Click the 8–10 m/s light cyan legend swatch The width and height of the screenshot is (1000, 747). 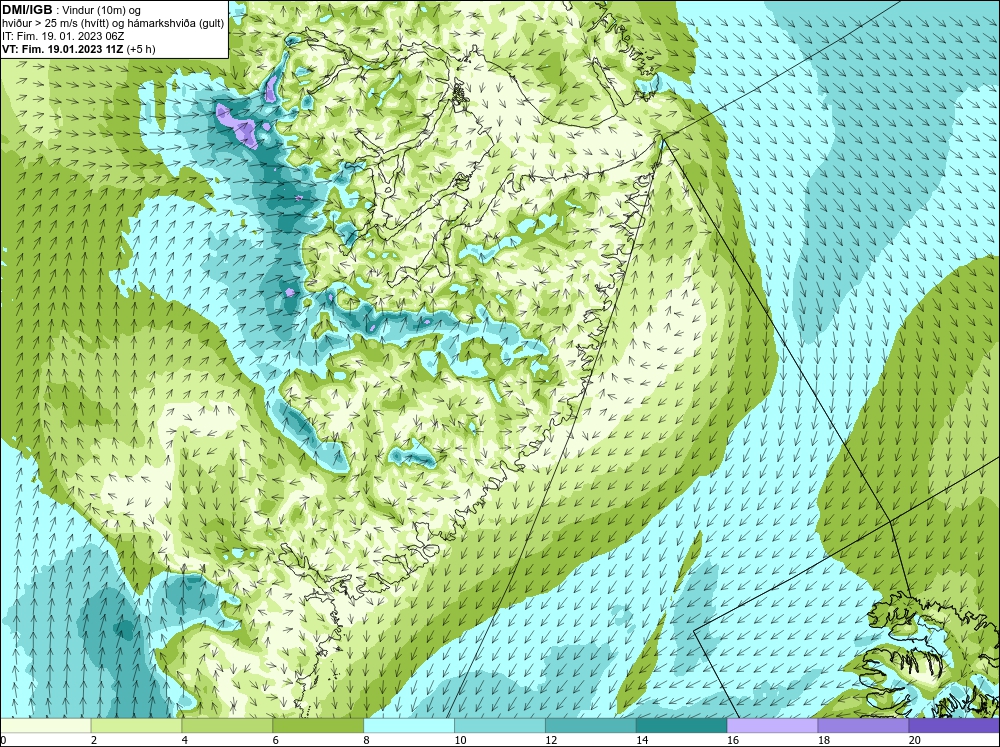pyautogui.click(x=409, y=726)
